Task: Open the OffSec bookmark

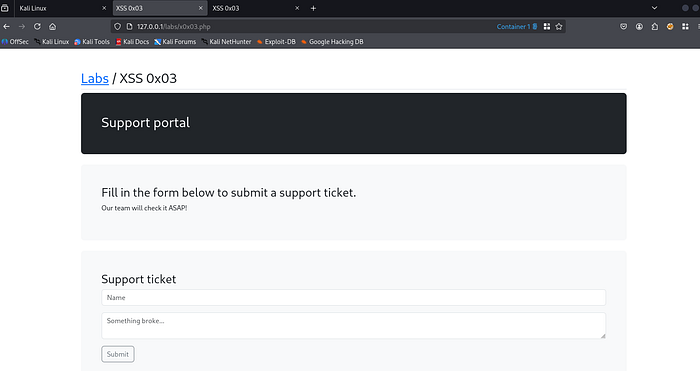Action: (x=15, y=42)
